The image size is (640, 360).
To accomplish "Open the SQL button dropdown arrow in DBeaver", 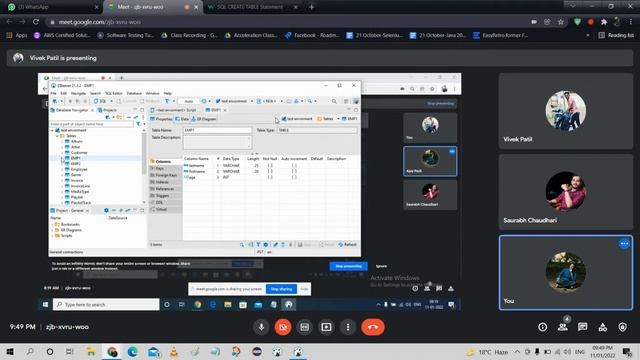I will (x=111, y=101).
